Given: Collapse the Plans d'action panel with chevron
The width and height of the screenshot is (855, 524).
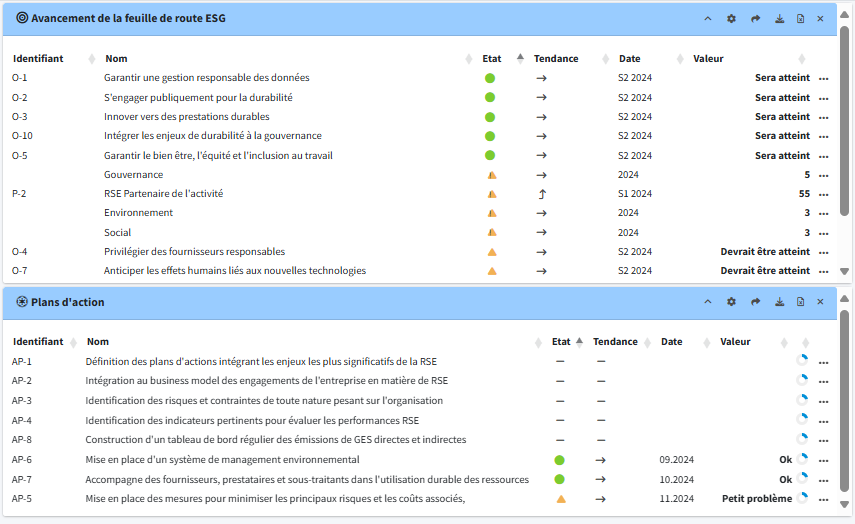Looking at the screenshot, I should pyautogui.click(x=708, y=302).
